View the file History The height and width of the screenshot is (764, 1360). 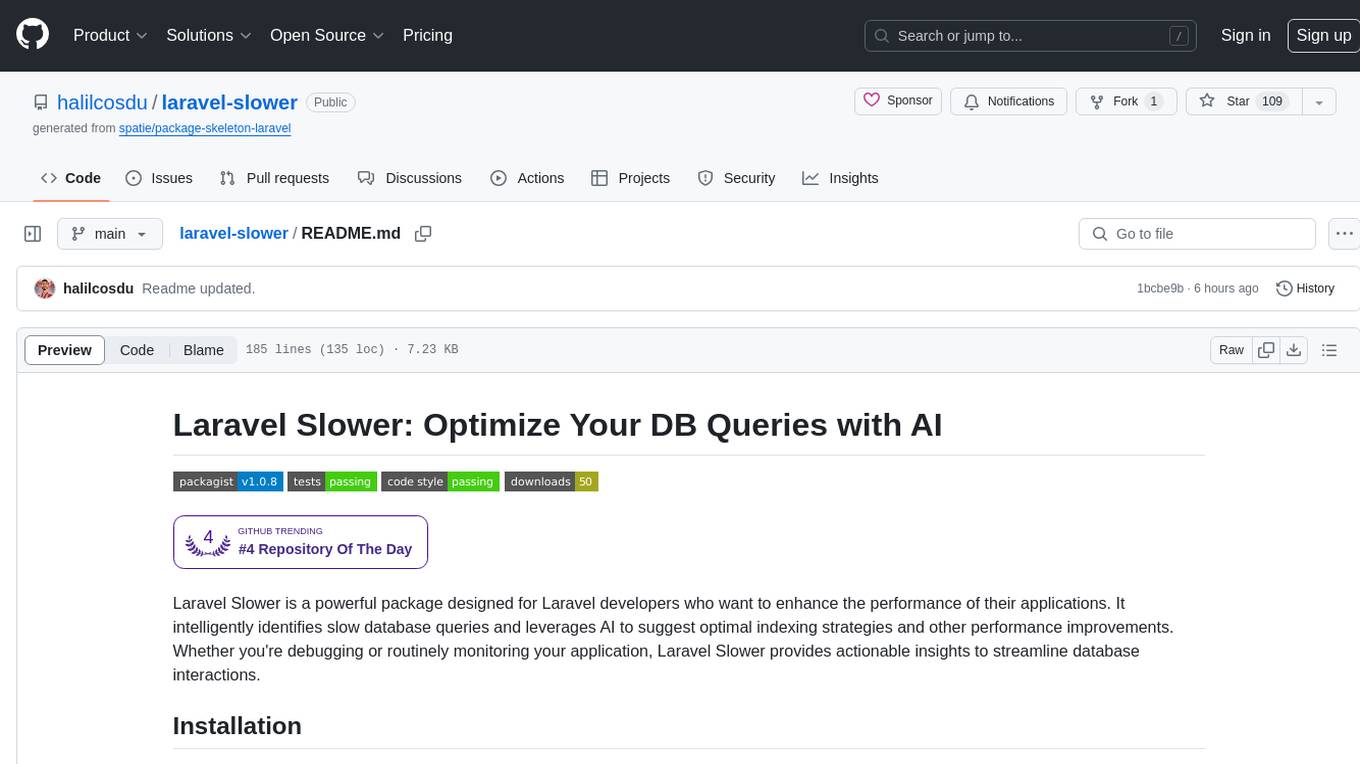(x=1306, y=288)
